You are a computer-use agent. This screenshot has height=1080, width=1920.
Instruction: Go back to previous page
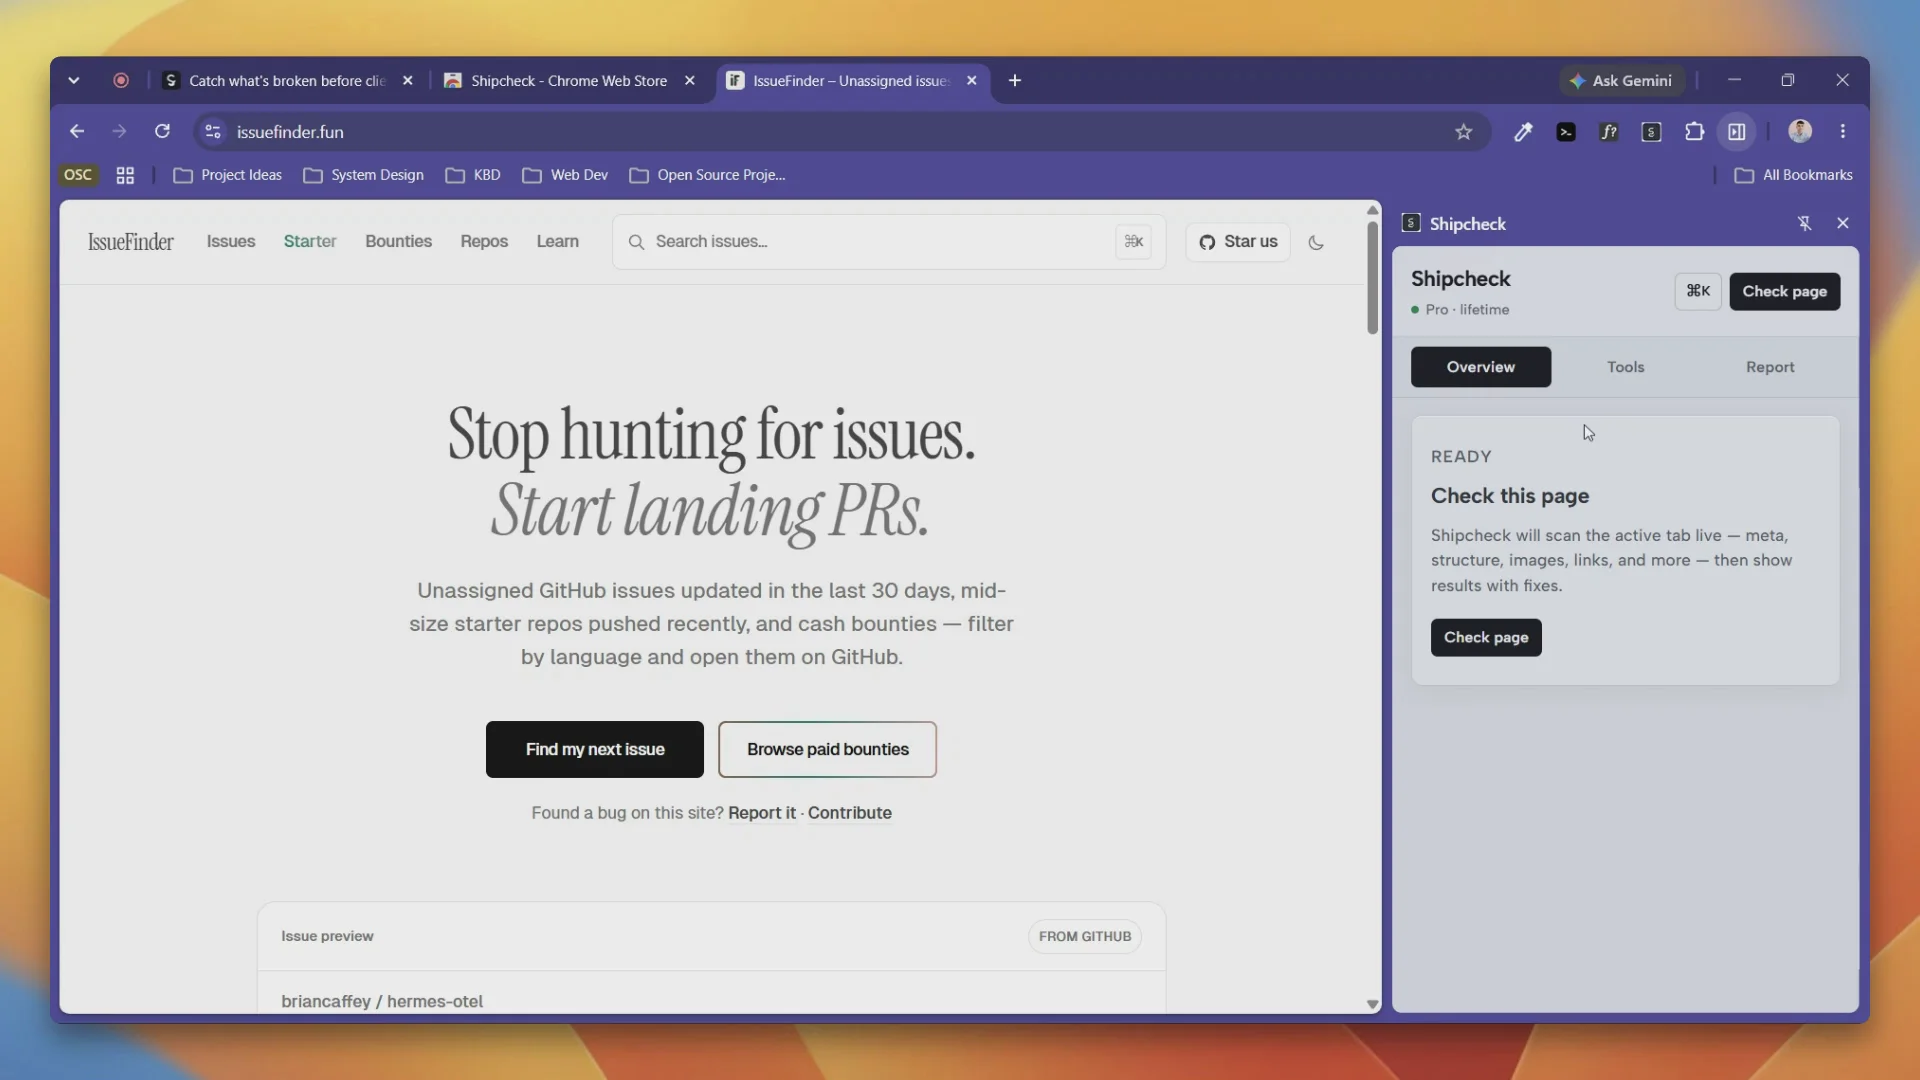(x=77, y=132)
